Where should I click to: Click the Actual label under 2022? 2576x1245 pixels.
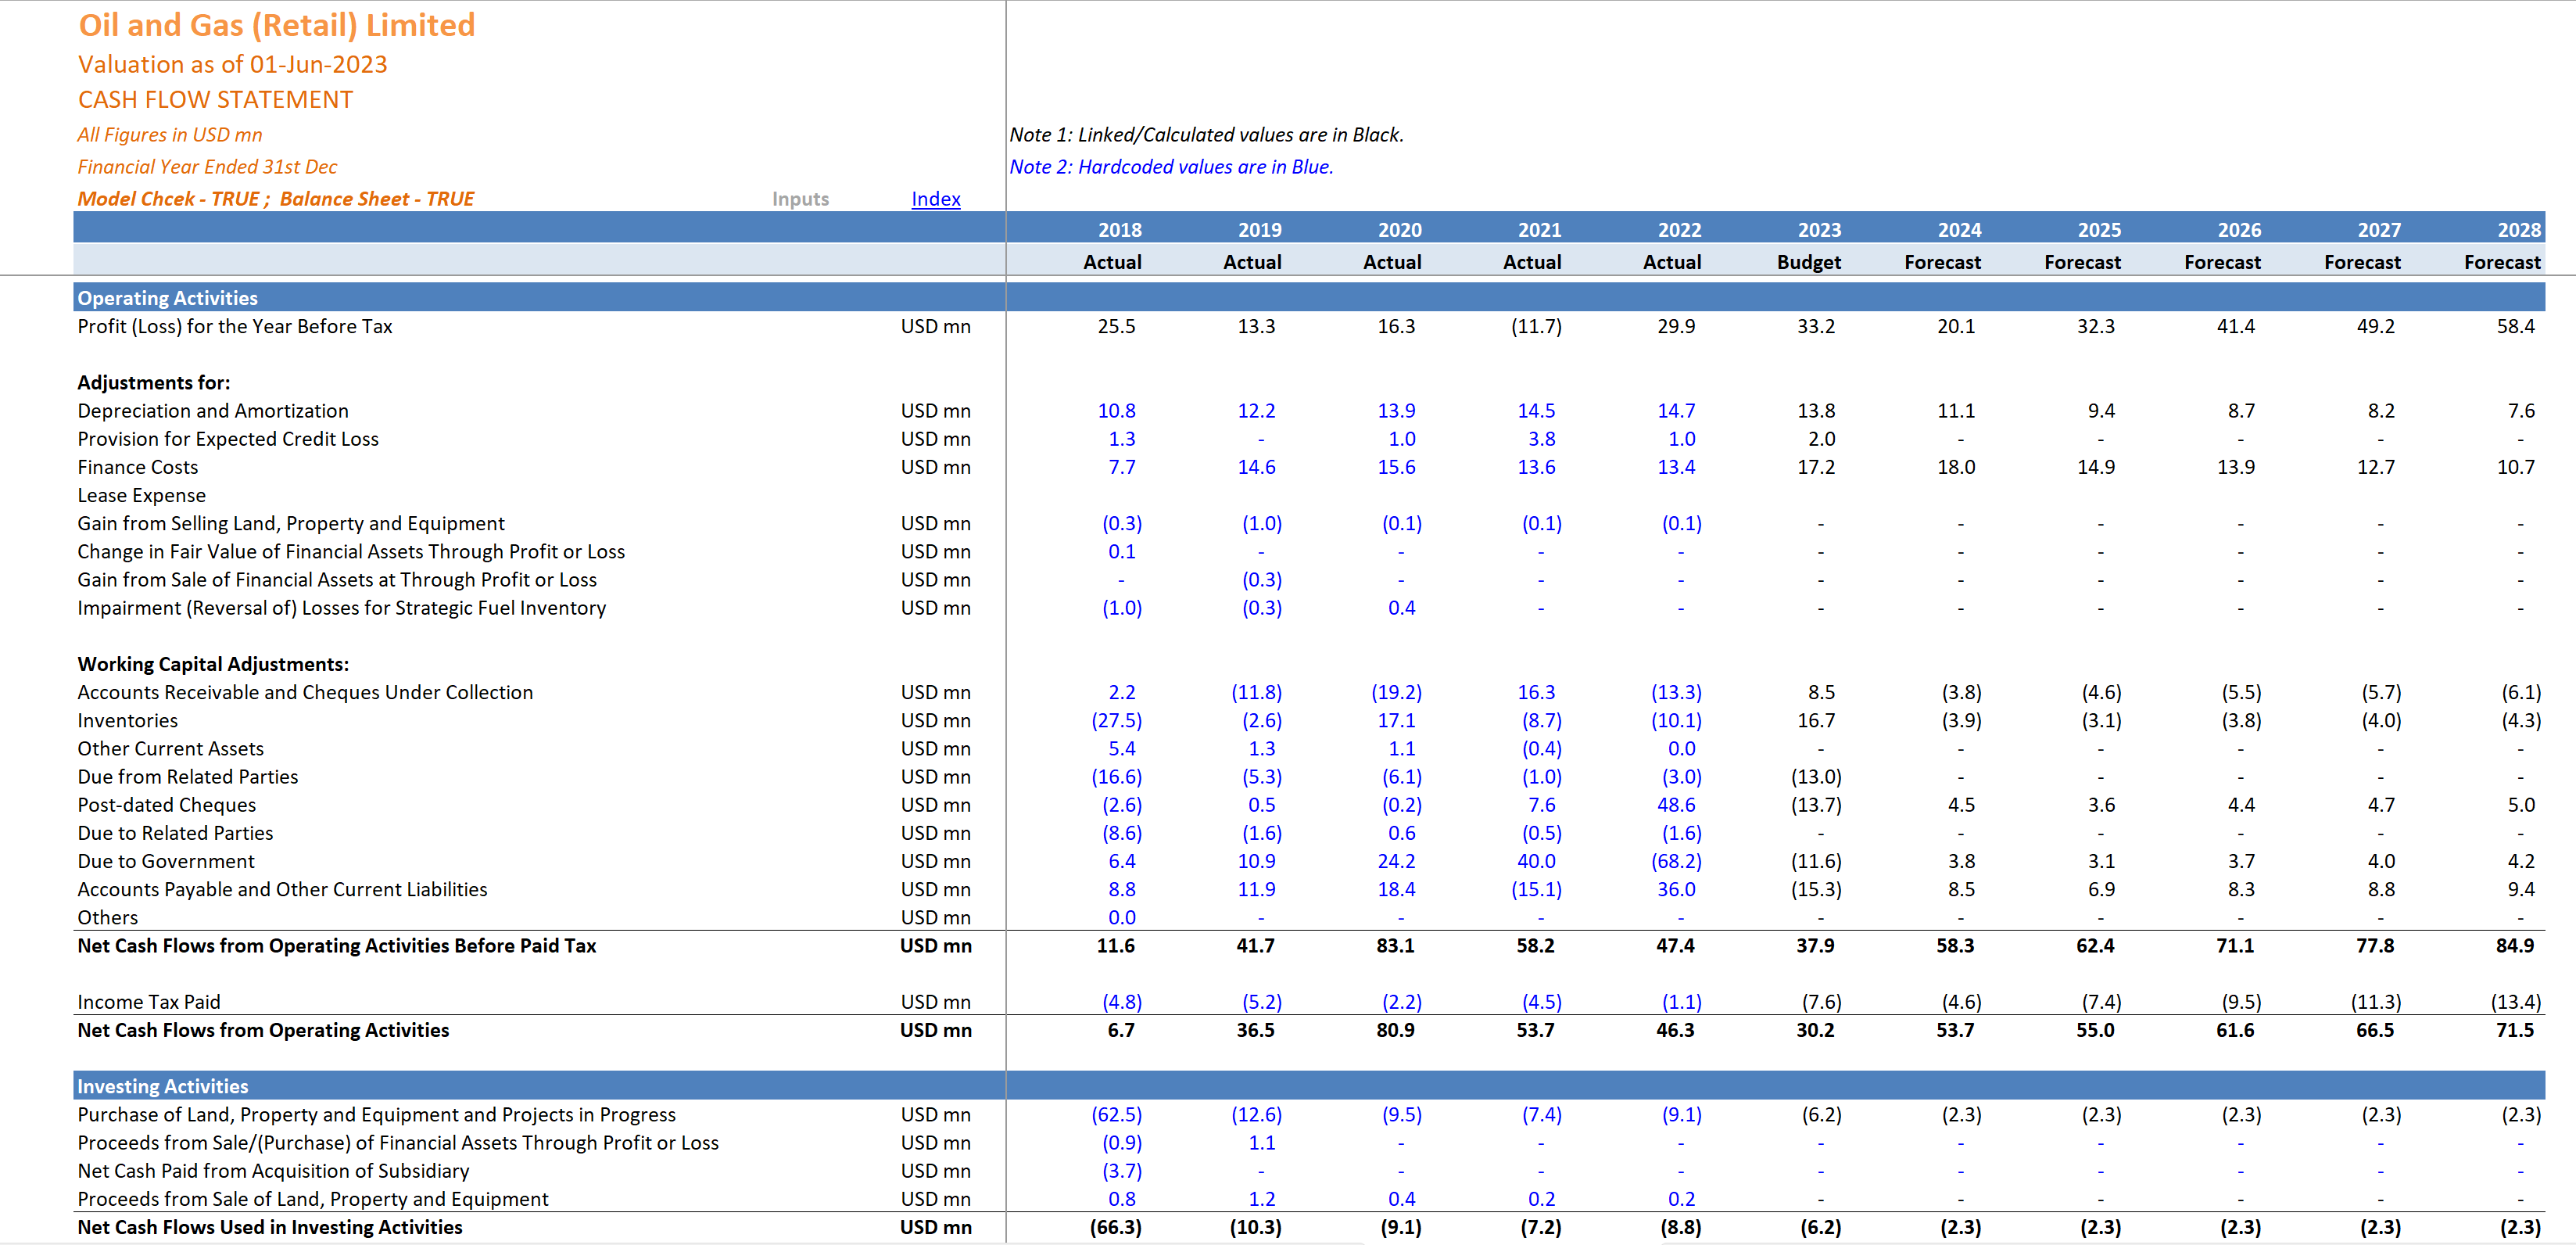[1672, 262]
